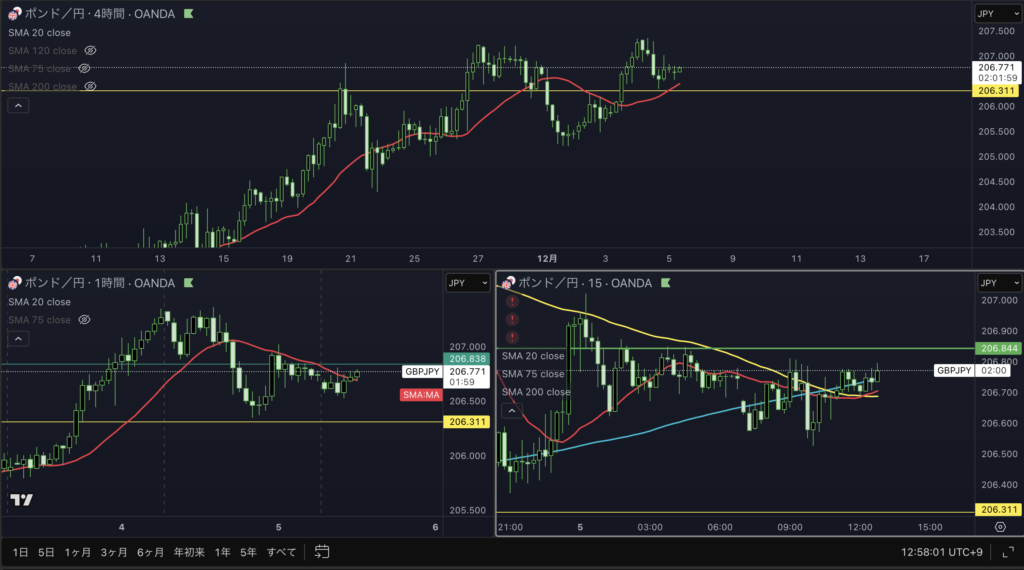
Task: Click the green flag on 4-hour chart title
Action: click(190, 14)
